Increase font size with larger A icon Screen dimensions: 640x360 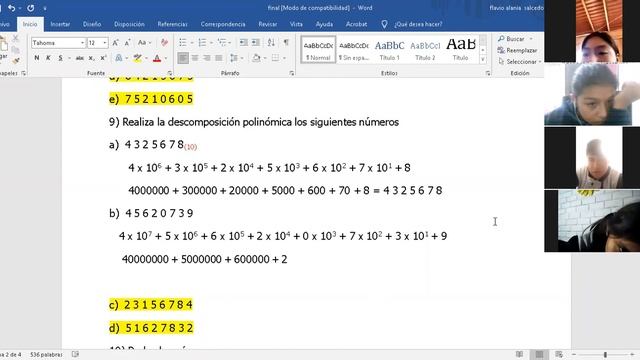116,43
